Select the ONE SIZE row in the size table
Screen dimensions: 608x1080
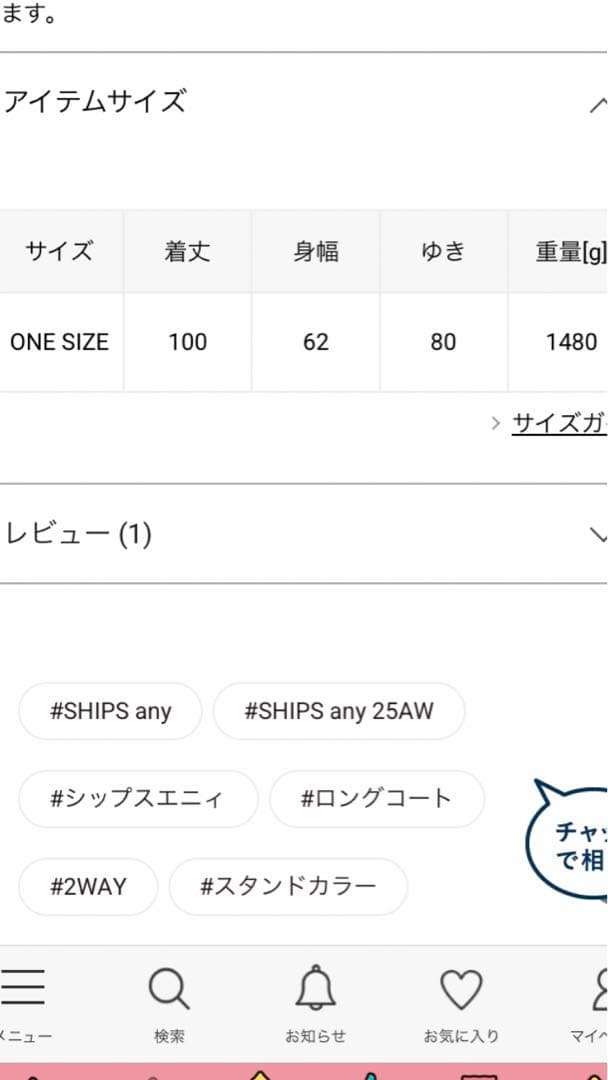point(60,341)
